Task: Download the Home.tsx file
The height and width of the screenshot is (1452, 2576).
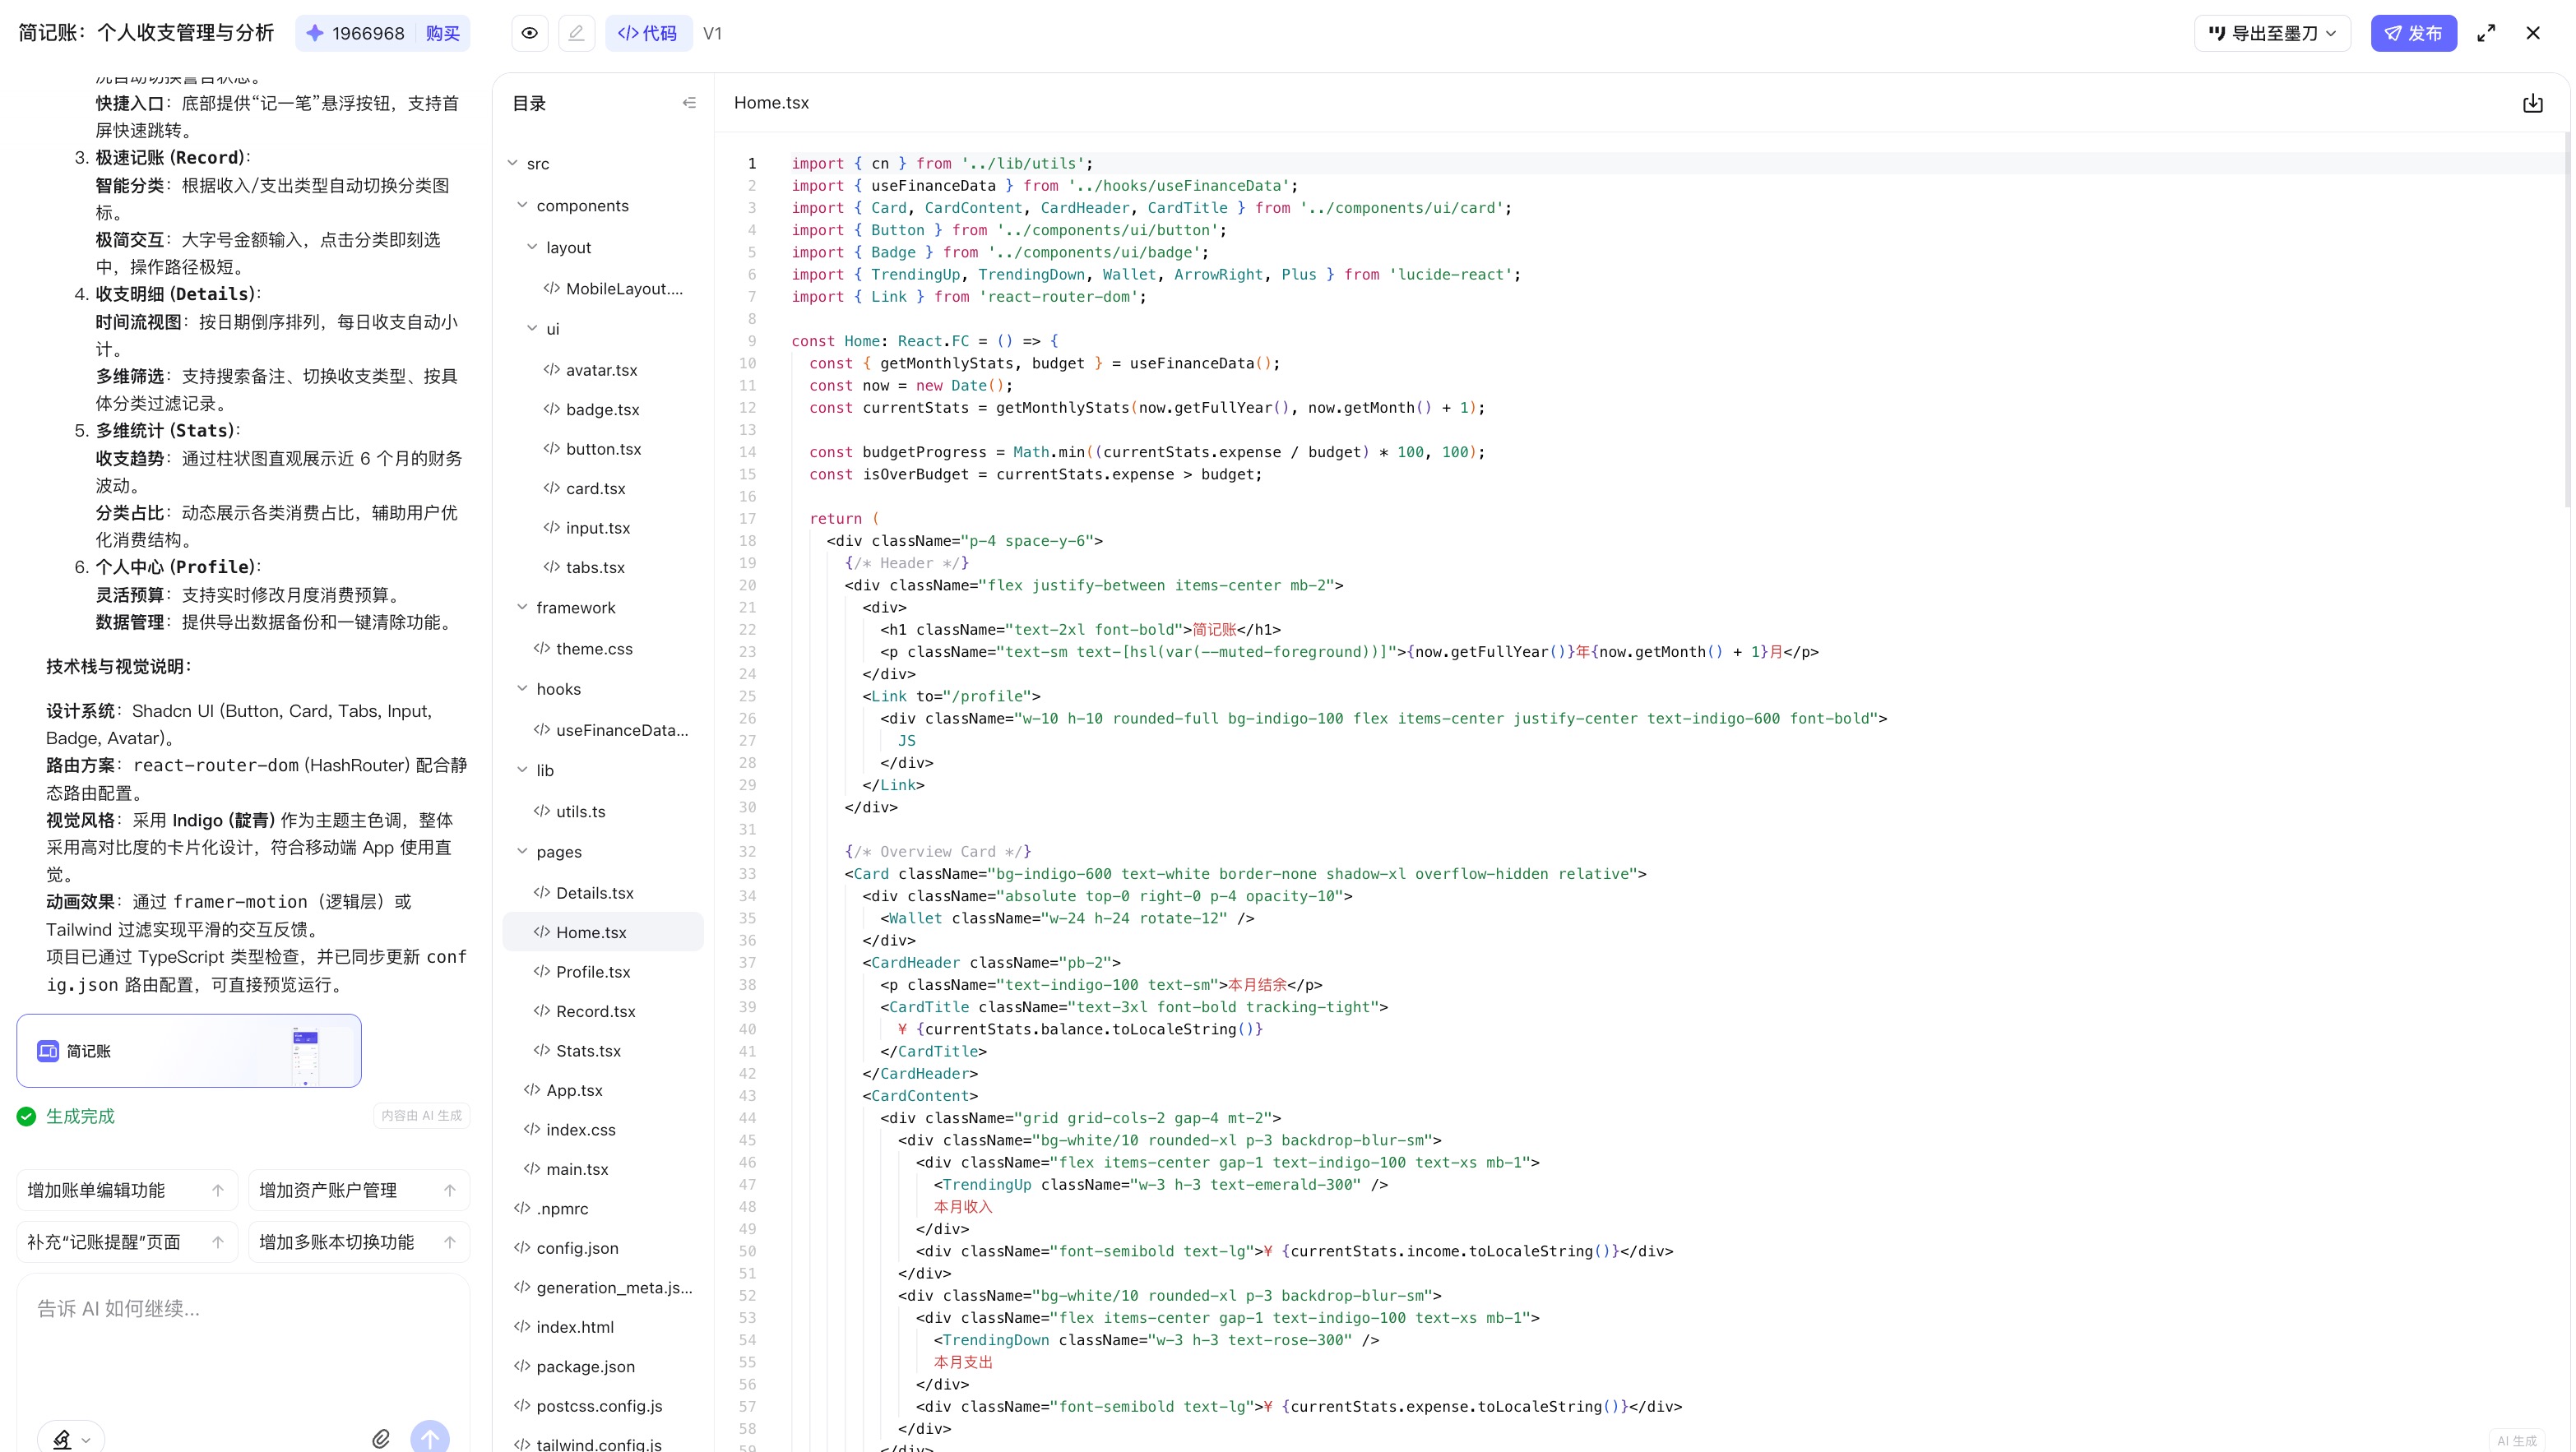Action: coord(2532,103)
